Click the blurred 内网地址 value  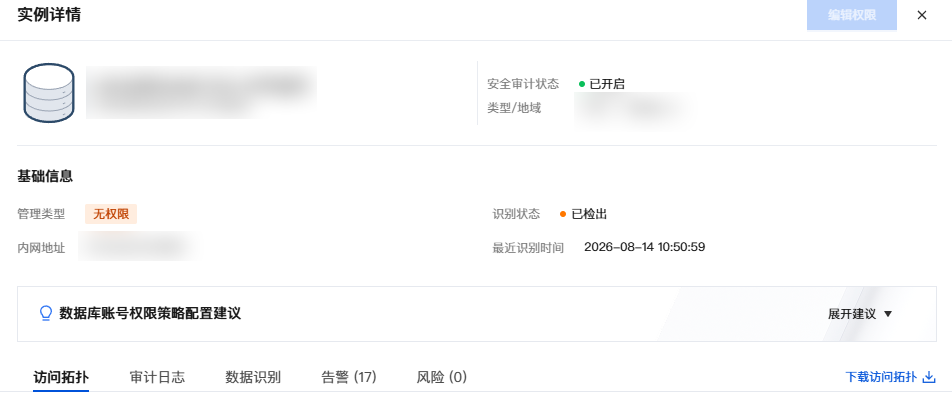137,246
